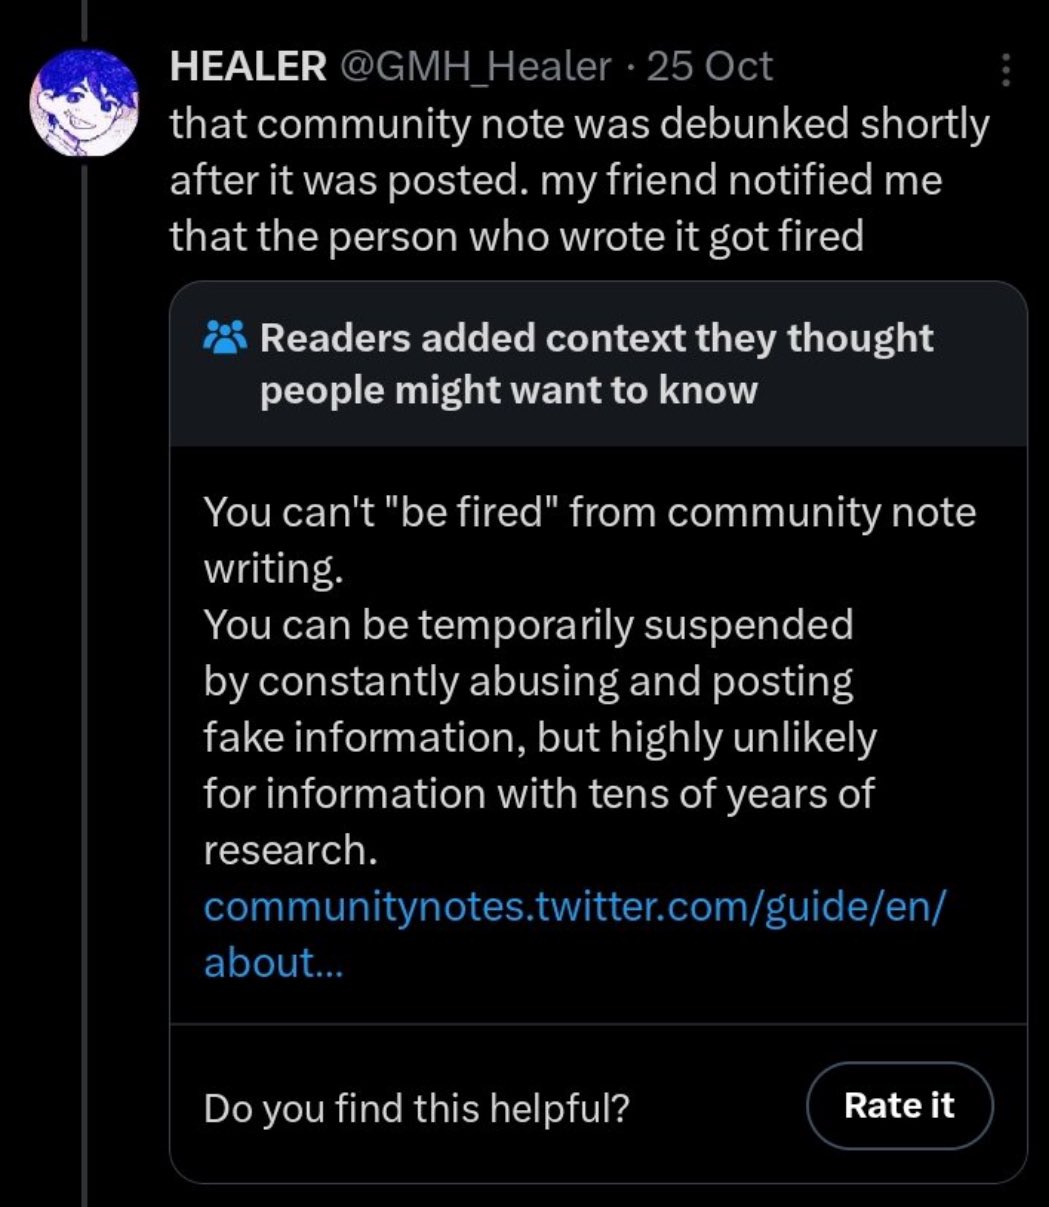Open the HEALER display name profile link

[x=248, y=67]
